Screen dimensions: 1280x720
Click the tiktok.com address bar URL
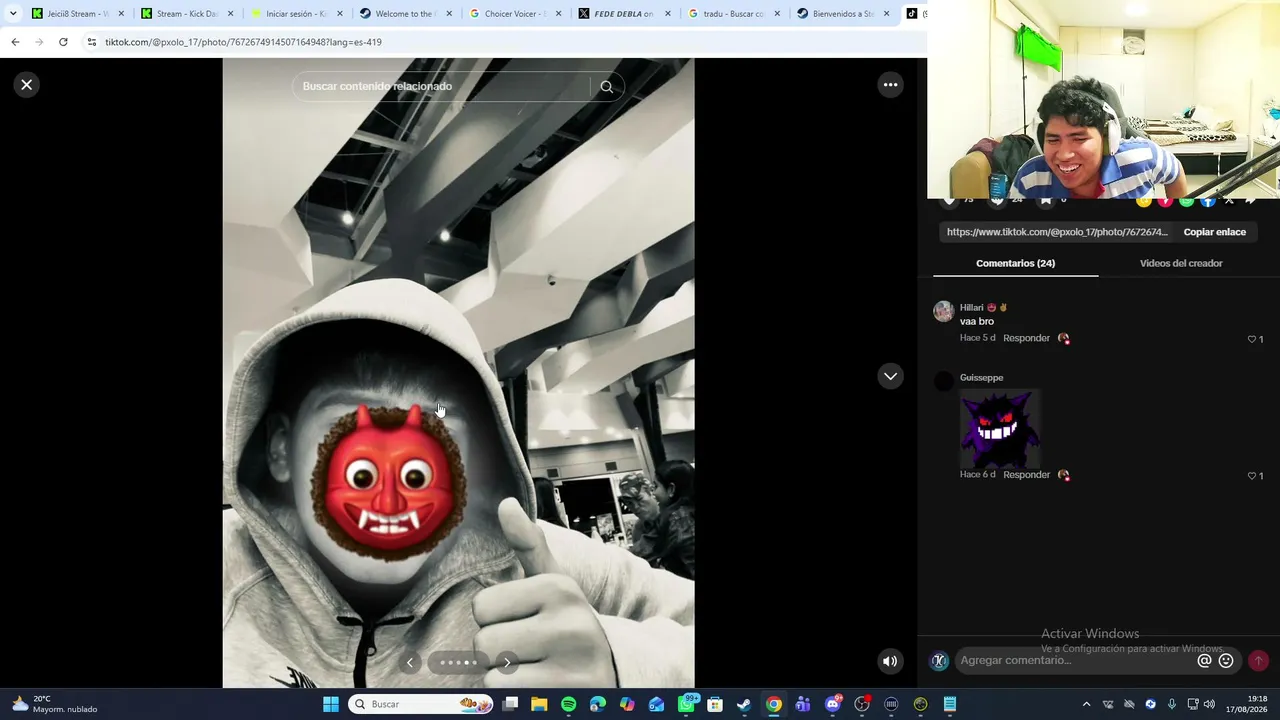coord(243,42)
